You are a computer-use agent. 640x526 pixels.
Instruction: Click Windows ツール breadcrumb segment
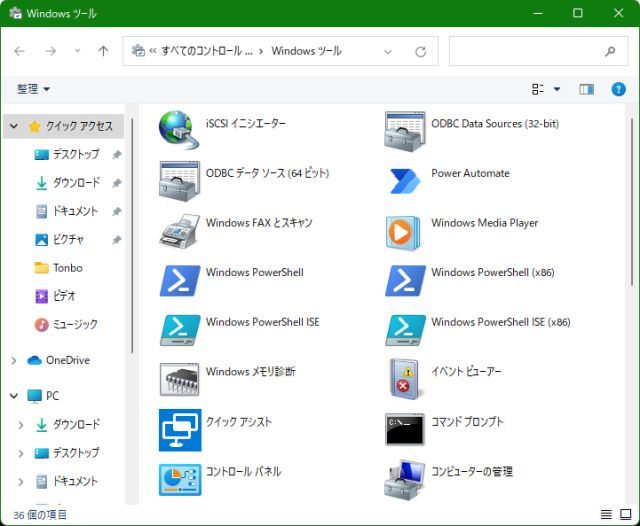point(307,51)
